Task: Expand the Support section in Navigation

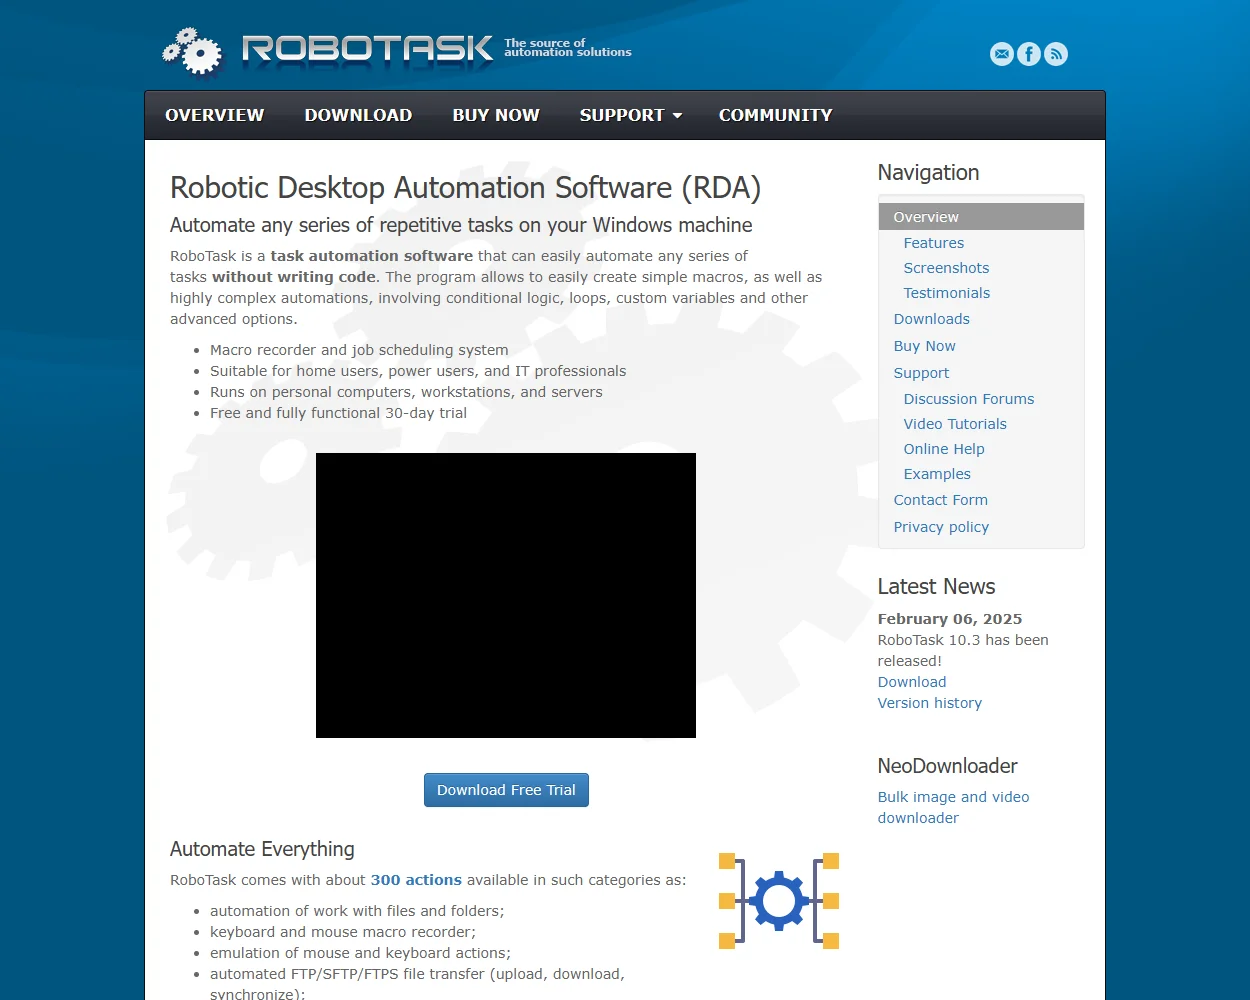Action: [x=920, y=372]
